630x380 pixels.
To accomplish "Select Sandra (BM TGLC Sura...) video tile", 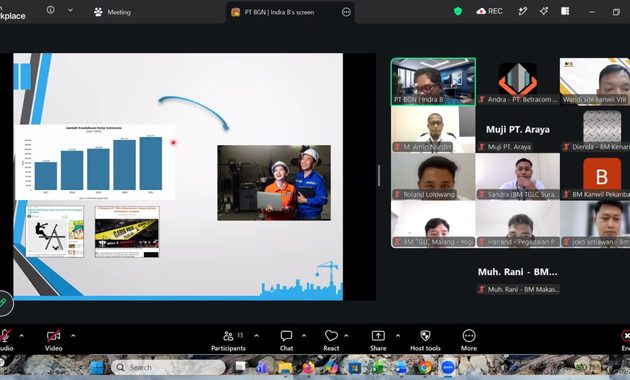I will pyautogui.click(x=518, y=177).
